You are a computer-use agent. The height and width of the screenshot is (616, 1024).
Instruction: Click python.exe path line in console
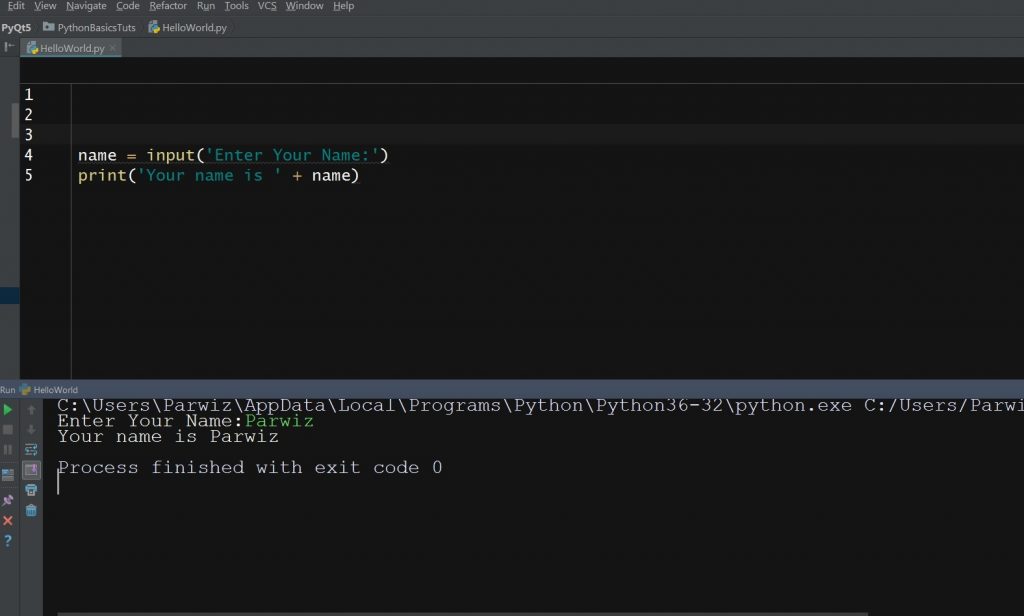[540, 405]
